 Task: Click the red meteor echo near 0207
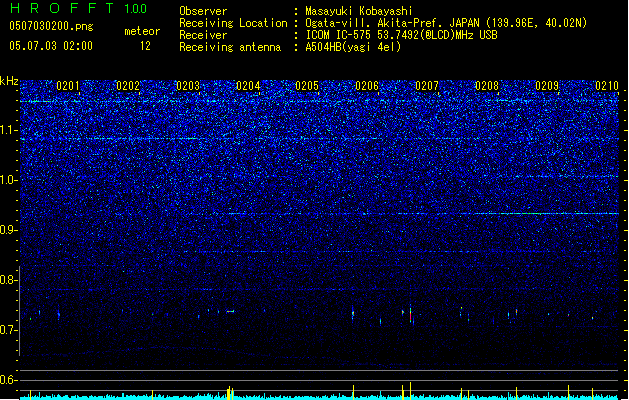[410, 315]
